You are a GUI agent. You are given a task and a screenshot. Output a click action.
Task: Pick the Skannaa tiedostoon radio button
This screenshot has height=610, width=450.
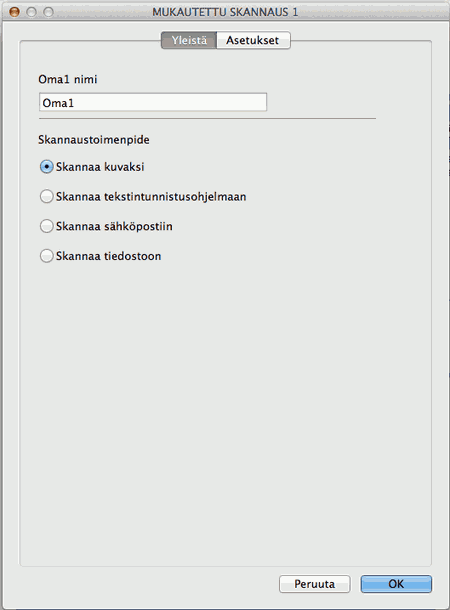(47, 256)
